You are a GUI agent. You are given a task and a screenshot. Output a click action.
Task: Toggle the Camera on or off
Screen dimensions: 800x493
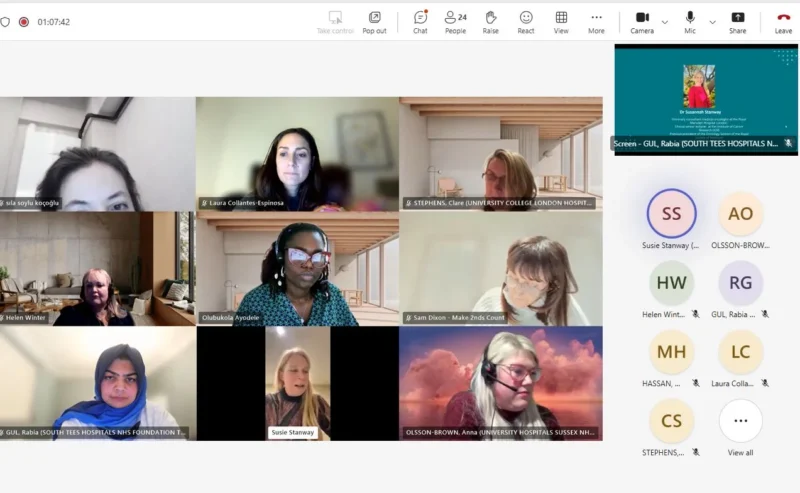(x=642, y=21)
